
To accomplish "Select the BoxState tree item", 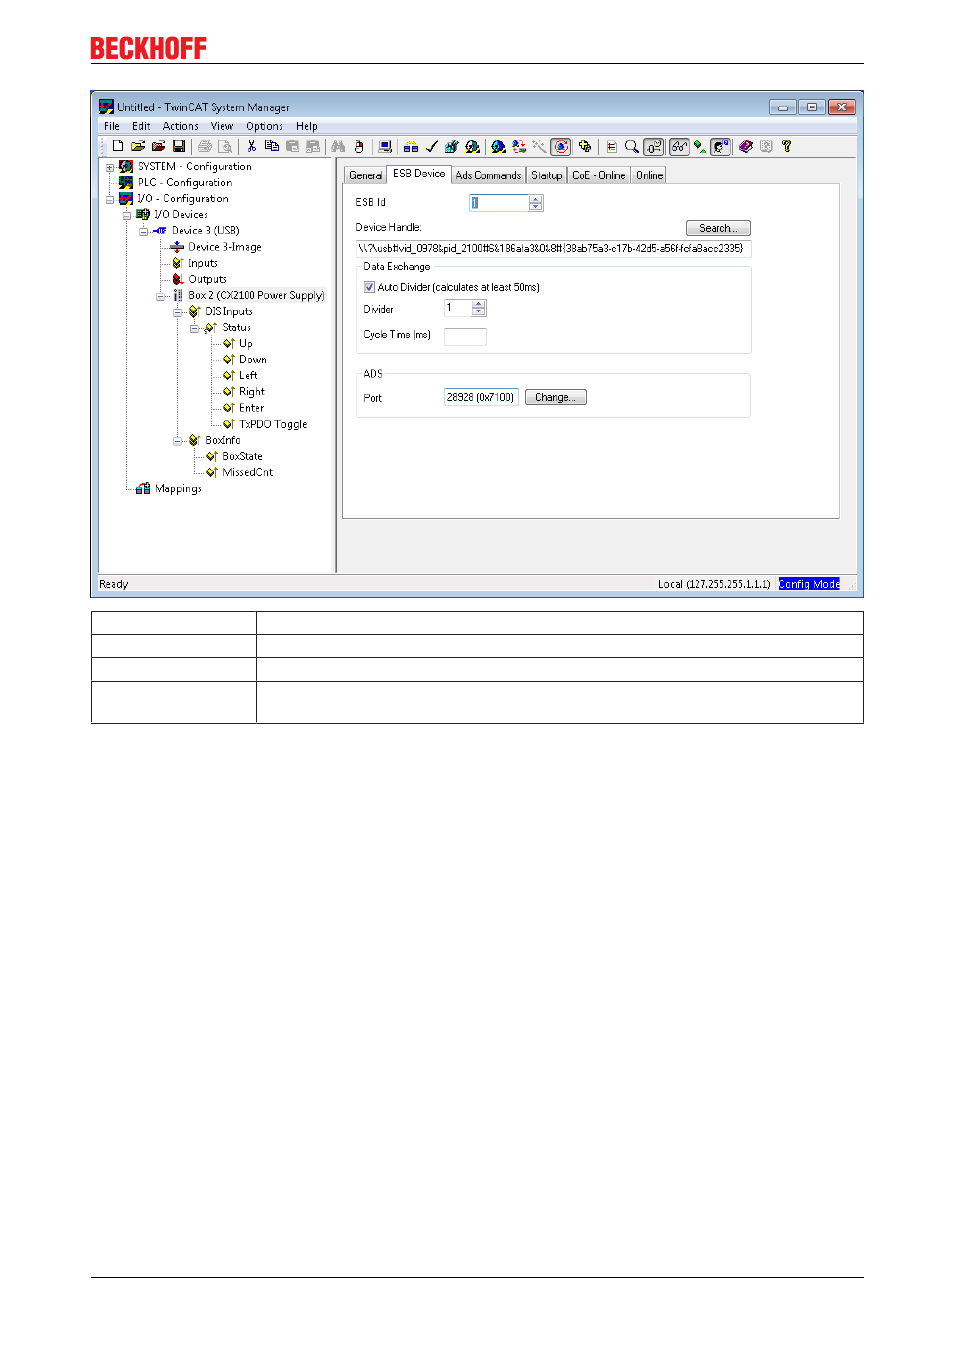I will 242,457.
